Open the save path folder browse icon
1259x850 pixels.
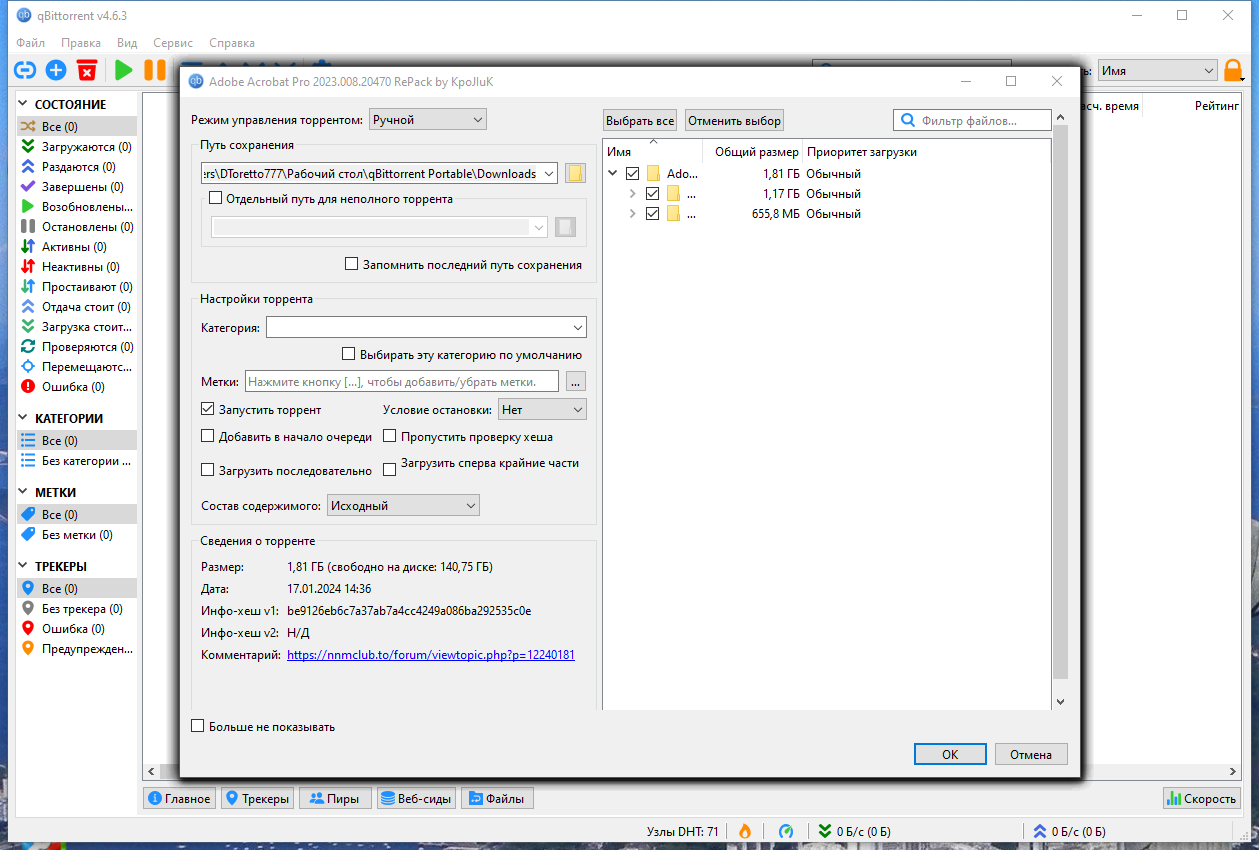575,172
